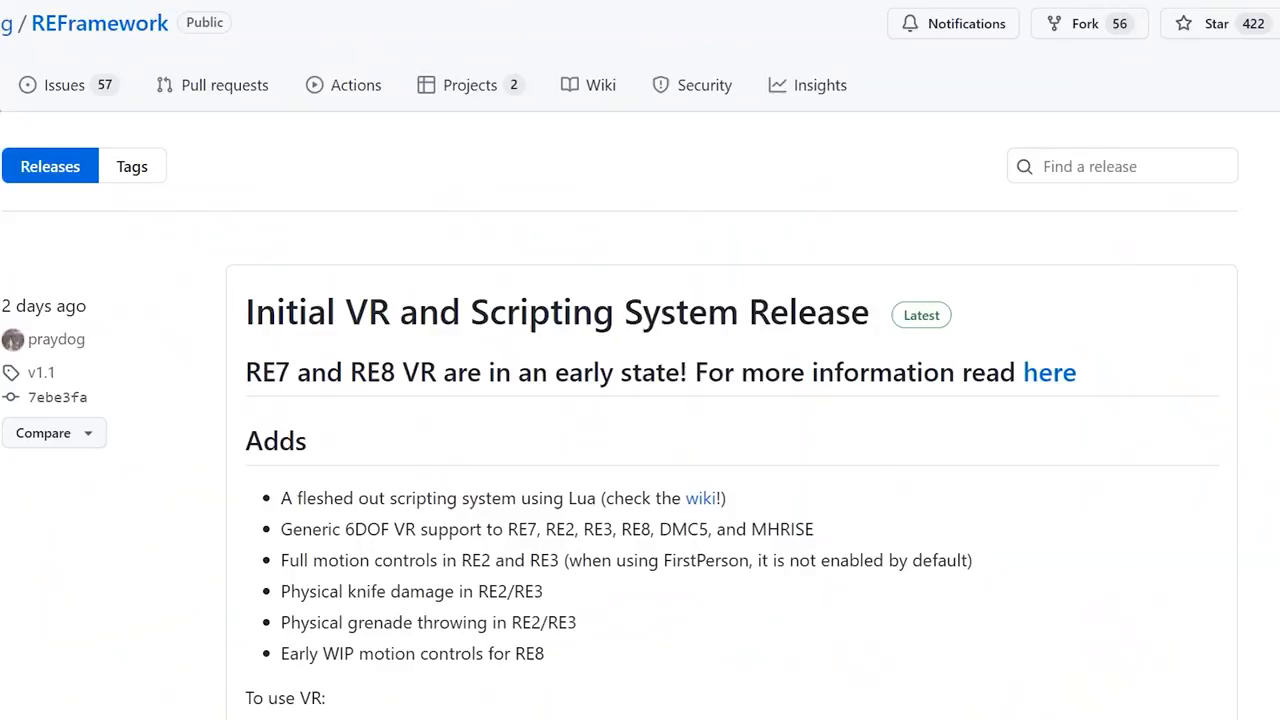Select the Releases button
This screenshot has height=720, width=1280.
(x=50, y=166)
